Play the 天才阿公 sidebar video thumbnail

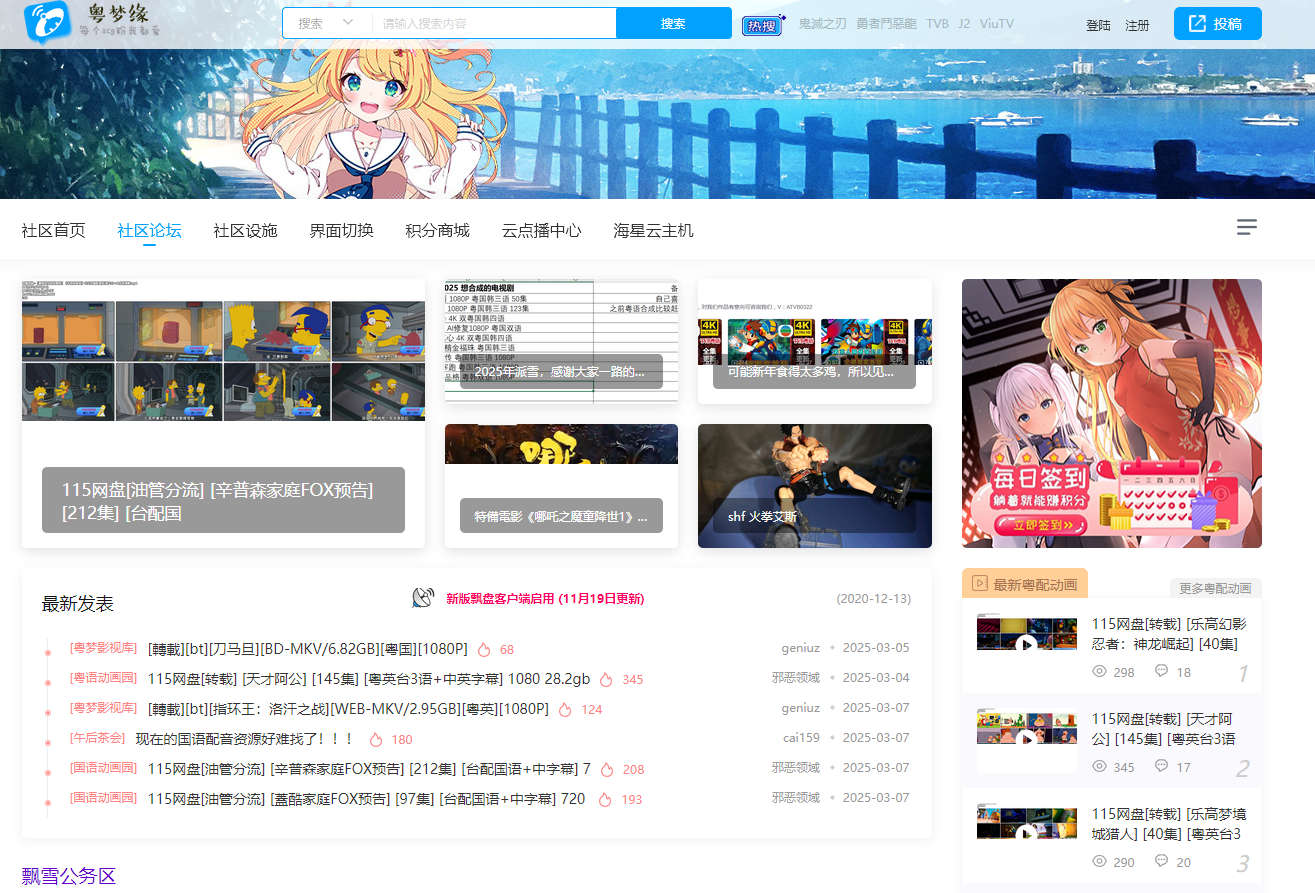click(x=1027, y=739)
